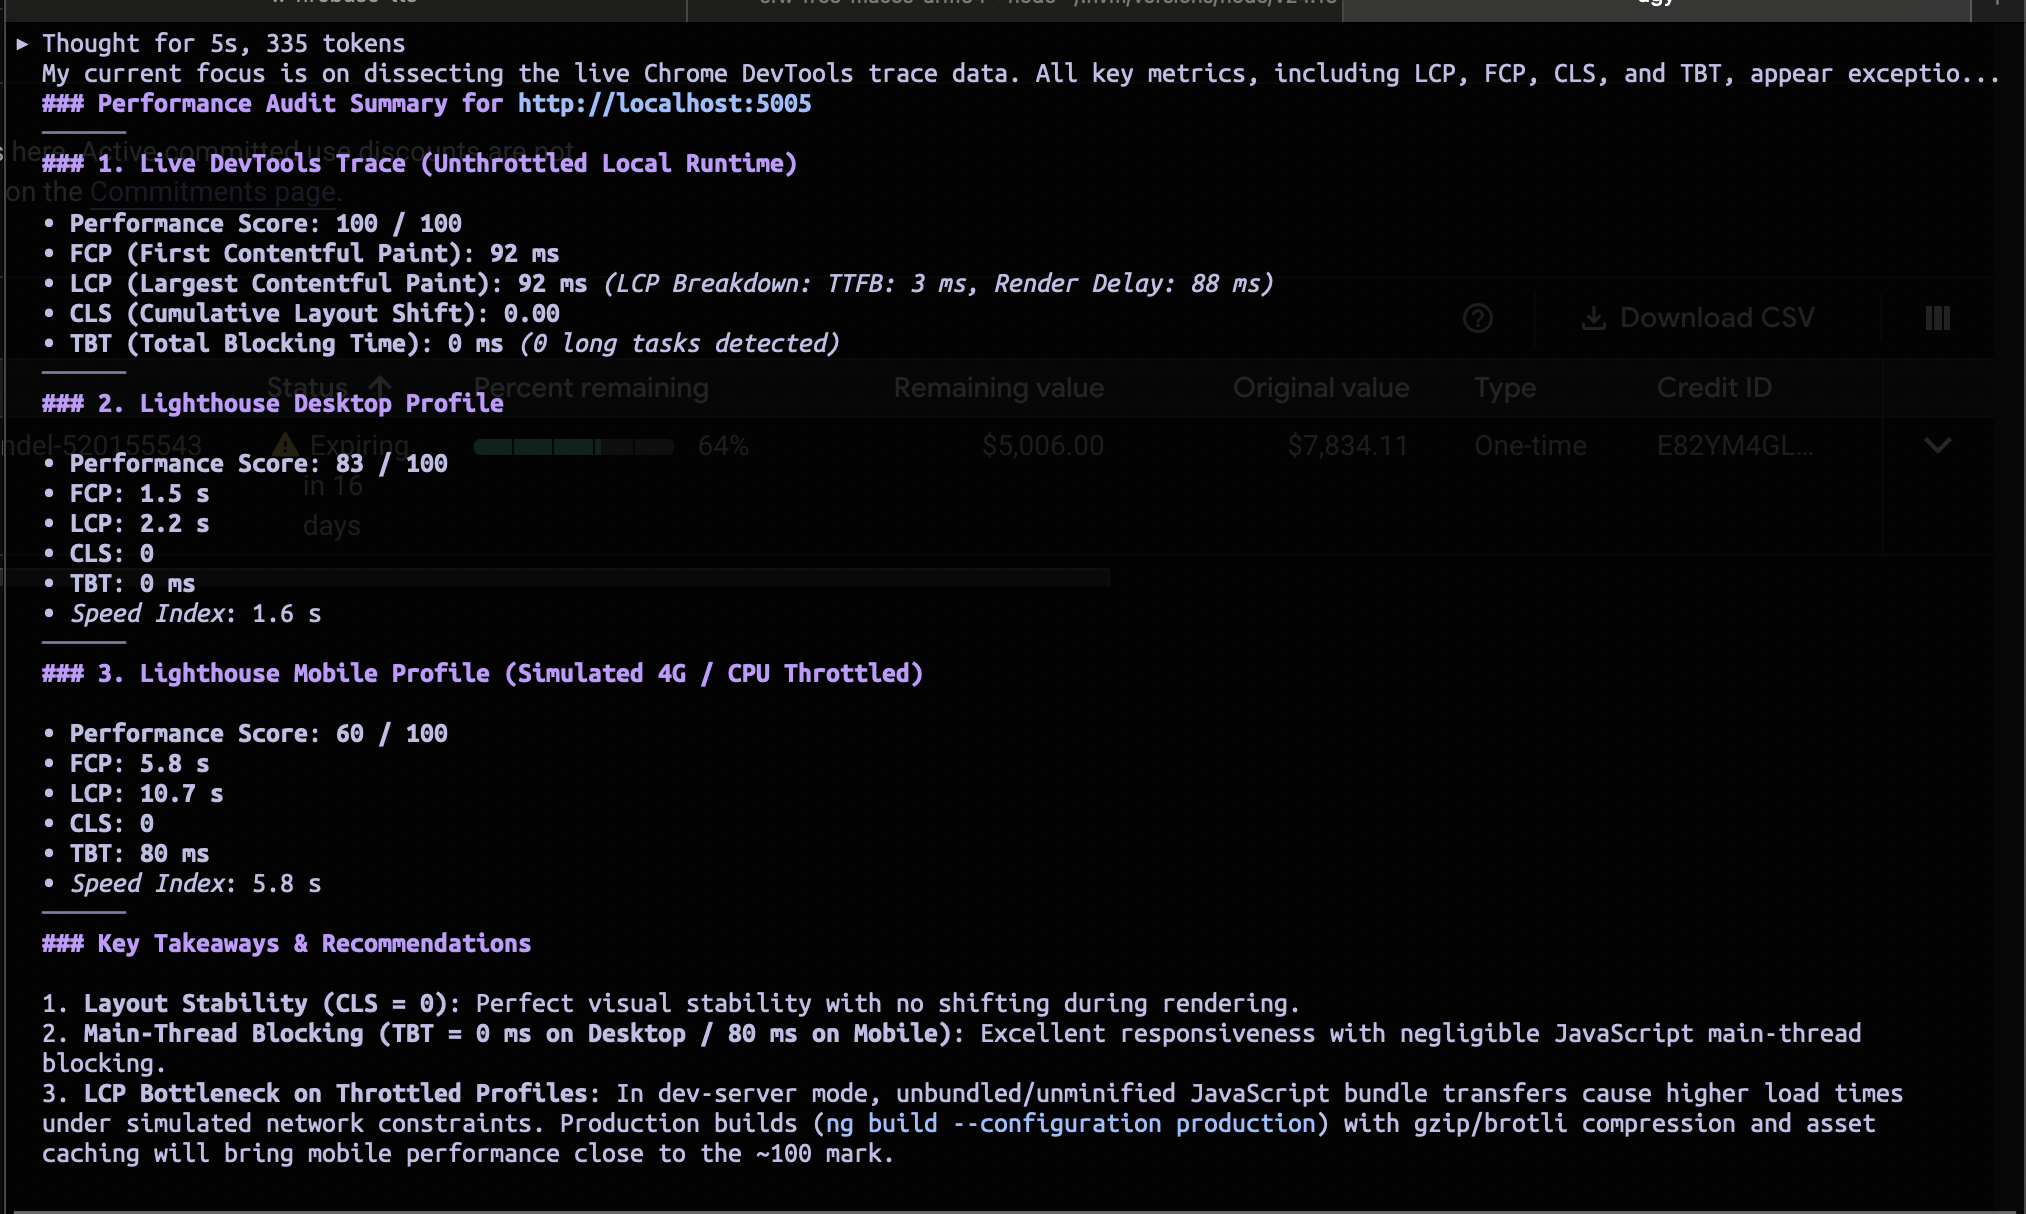Click the "CLS (Cumulative Layout Shift): 0.00" line
The width and height of the screenshot is (2026, 1214).
[314, 314]
